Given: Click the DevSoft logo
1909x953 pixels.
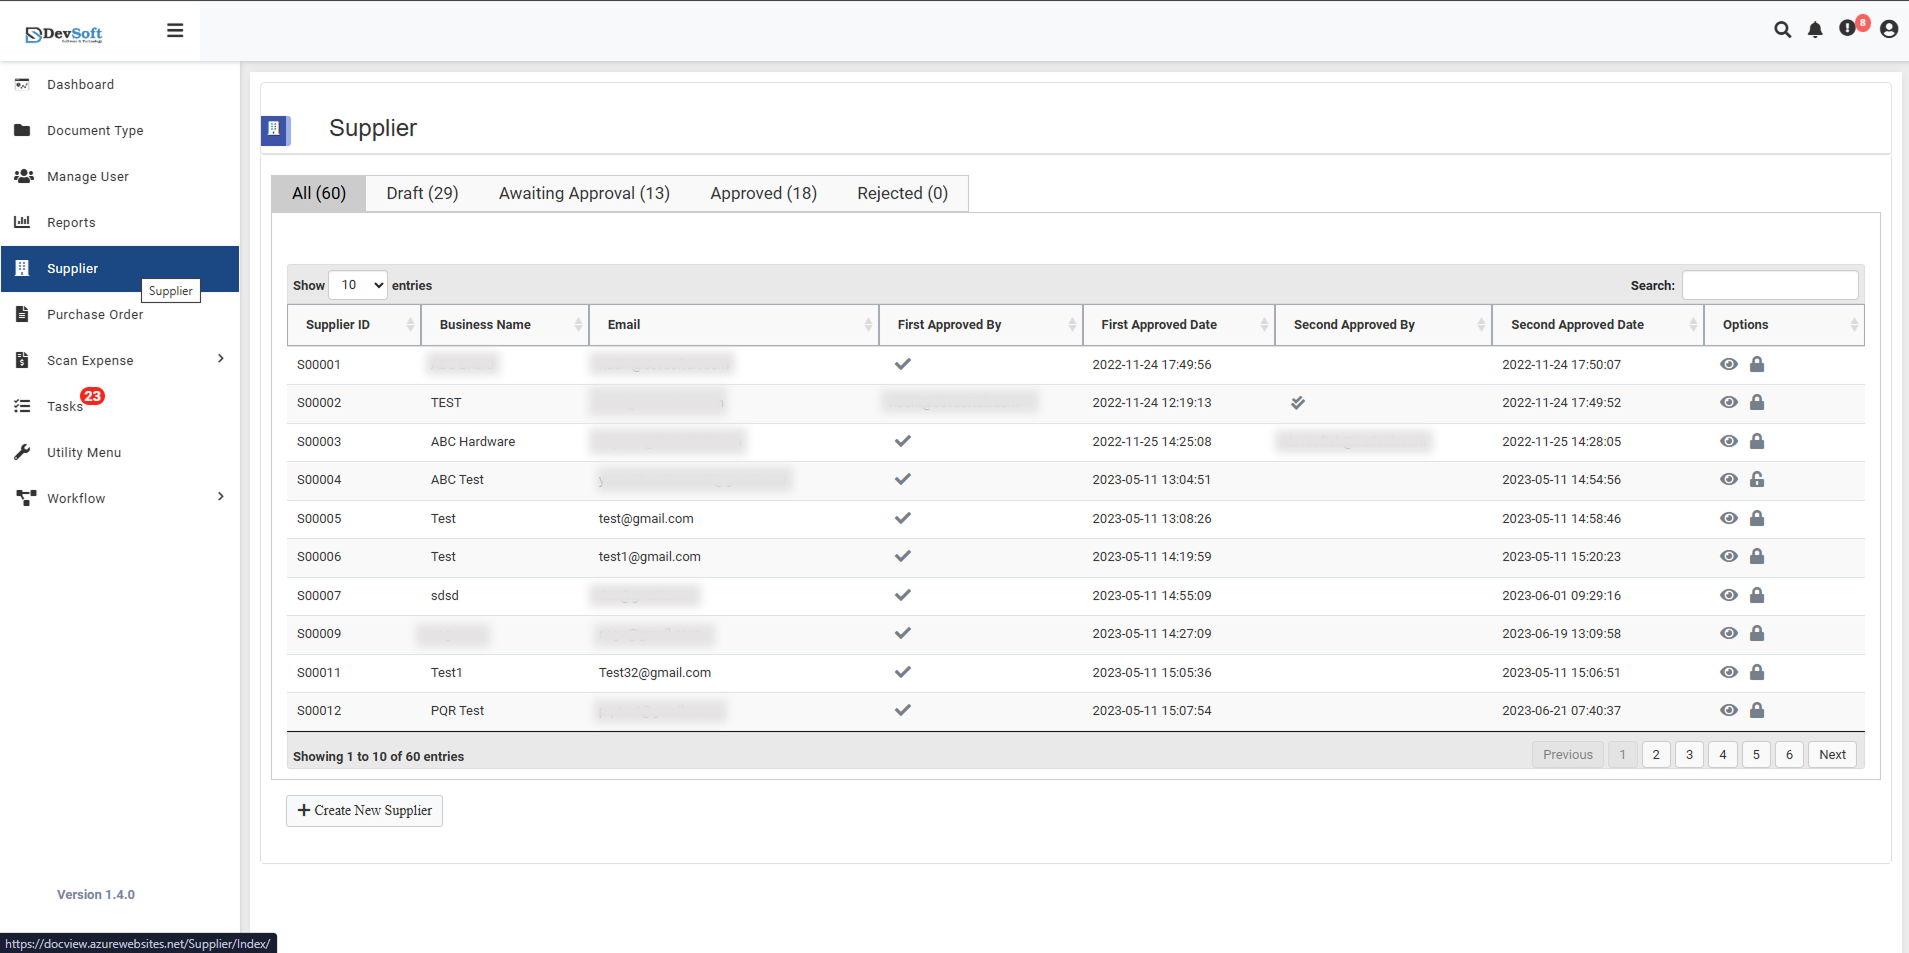Looking at the screenshot, I should [x=64, y=34].
